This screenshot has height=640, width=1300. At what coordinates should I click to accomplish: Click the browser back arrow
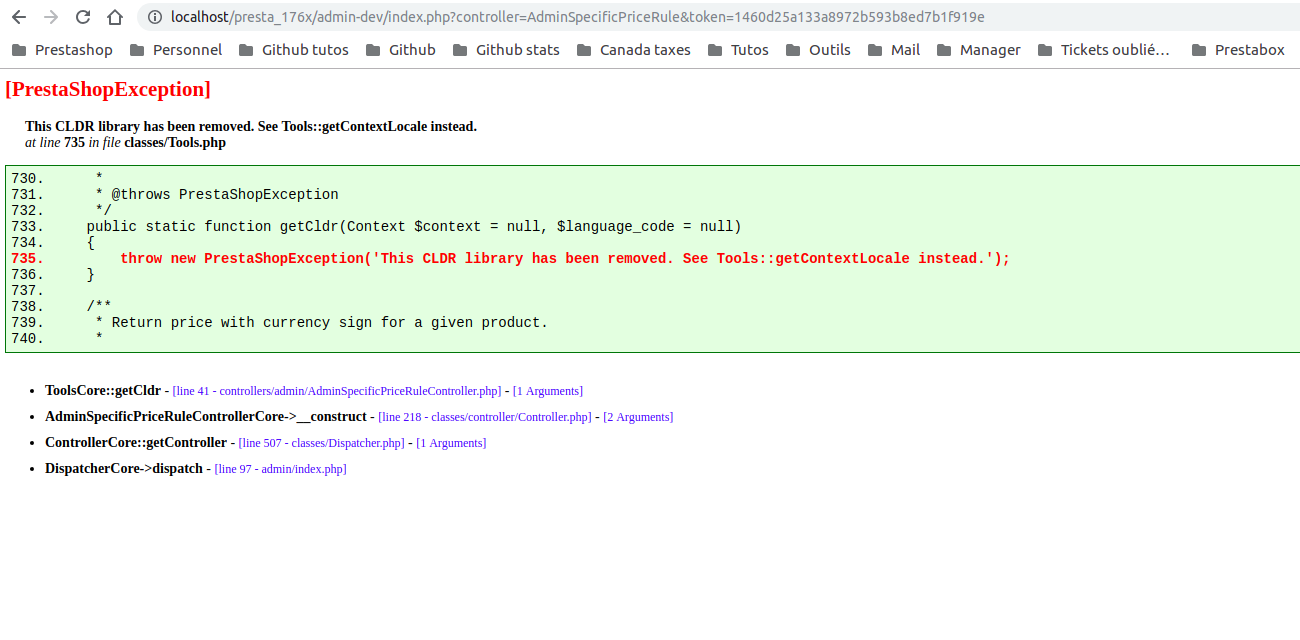18,16
